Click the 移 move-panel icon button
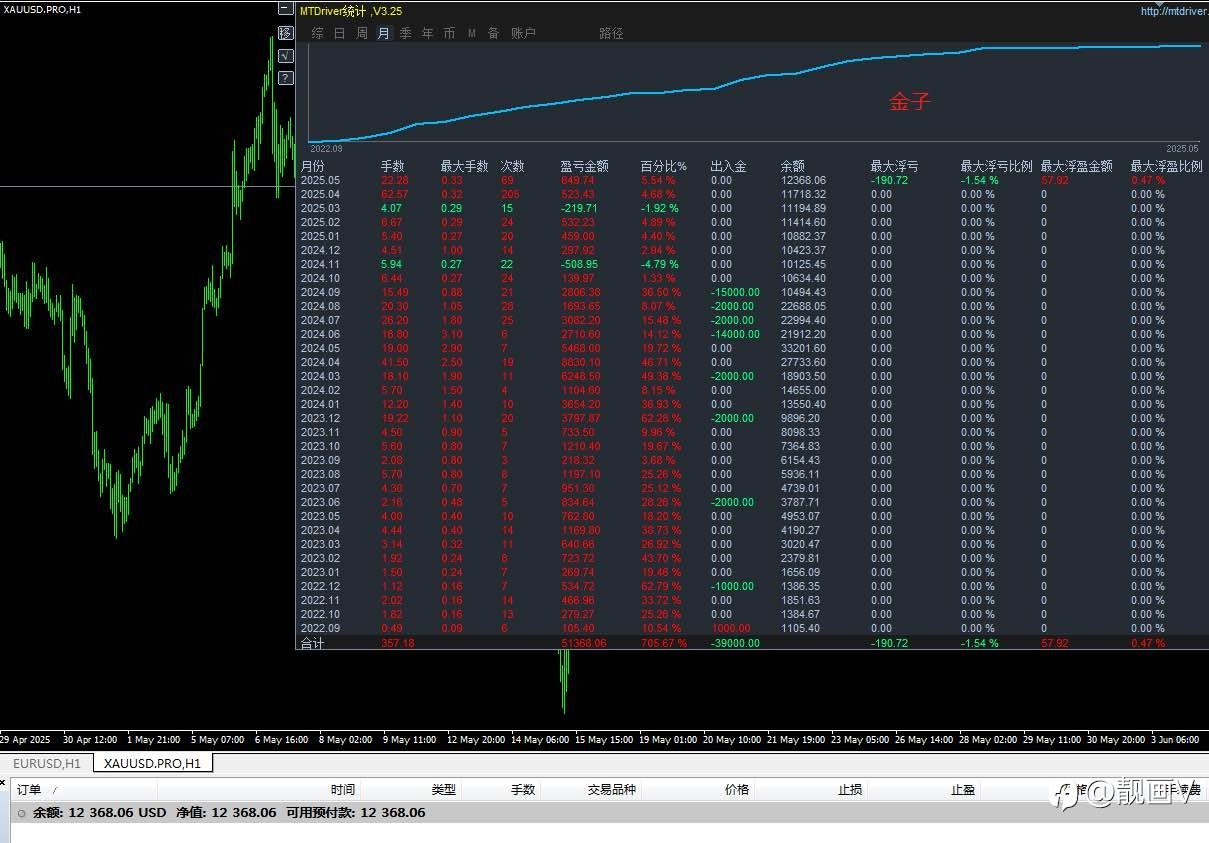The width and height of the screenshot is (1209, 843). coord(285,32)
